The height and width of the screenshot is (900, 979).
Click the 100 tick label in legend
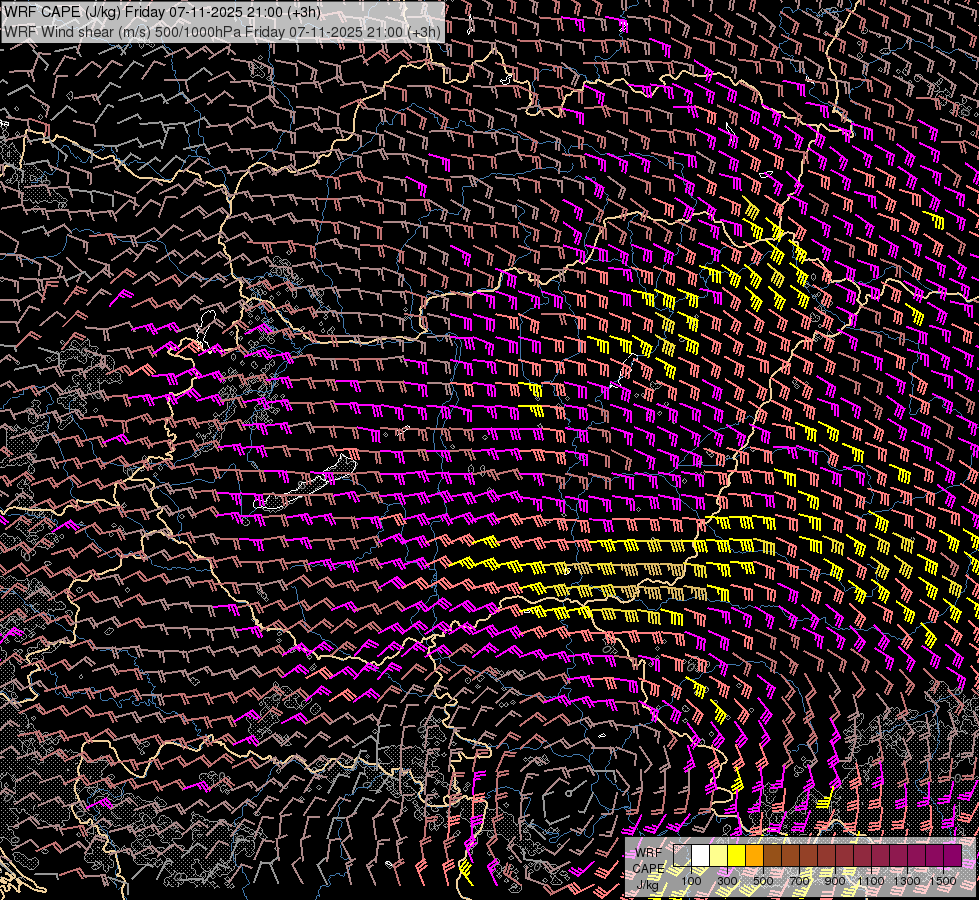point(691,881)
